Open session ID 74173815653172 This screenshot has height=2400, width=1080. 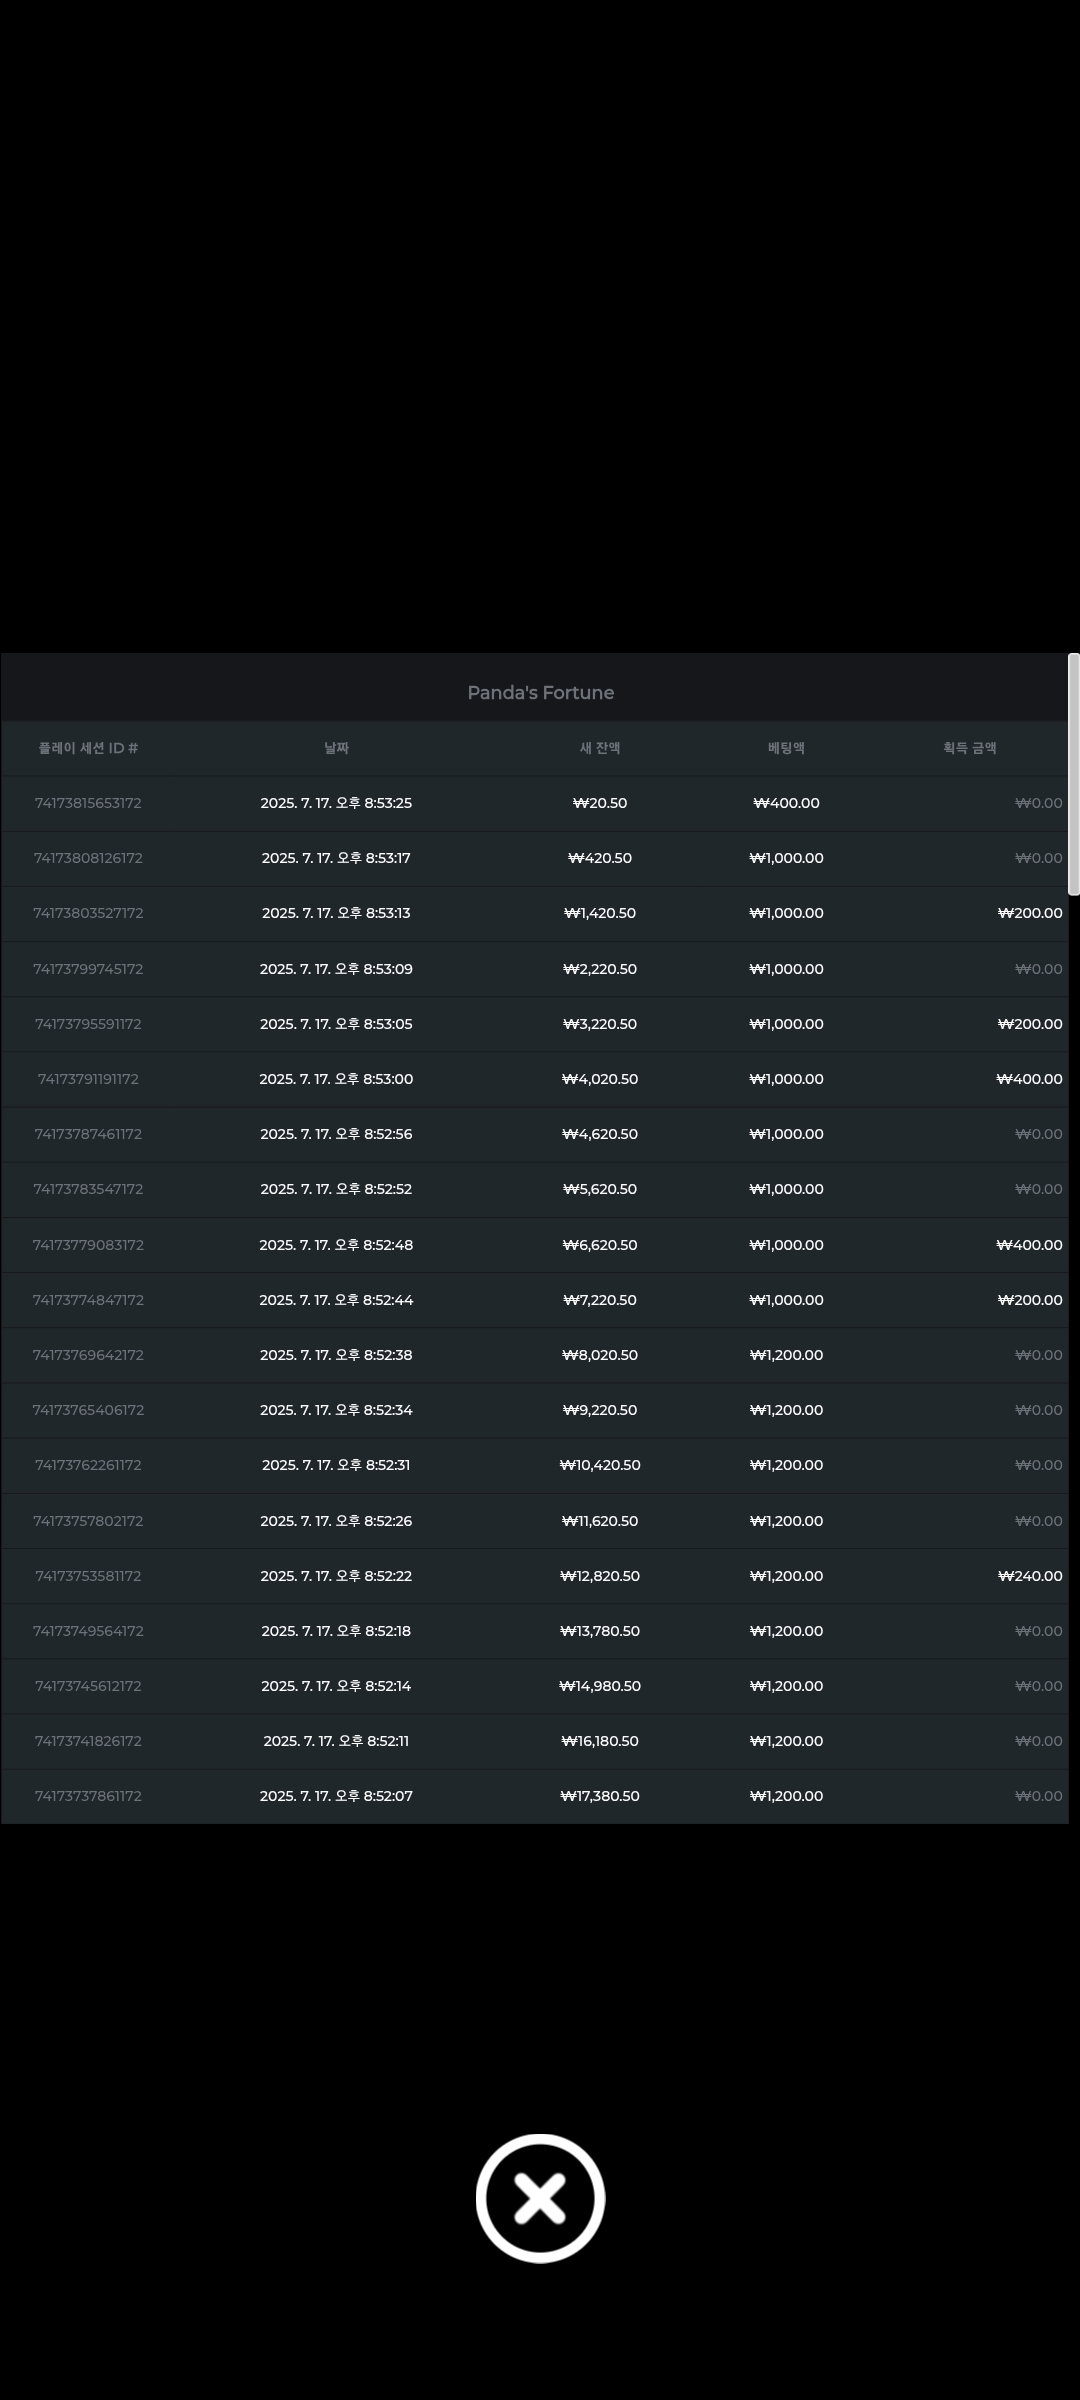(88, 803)
